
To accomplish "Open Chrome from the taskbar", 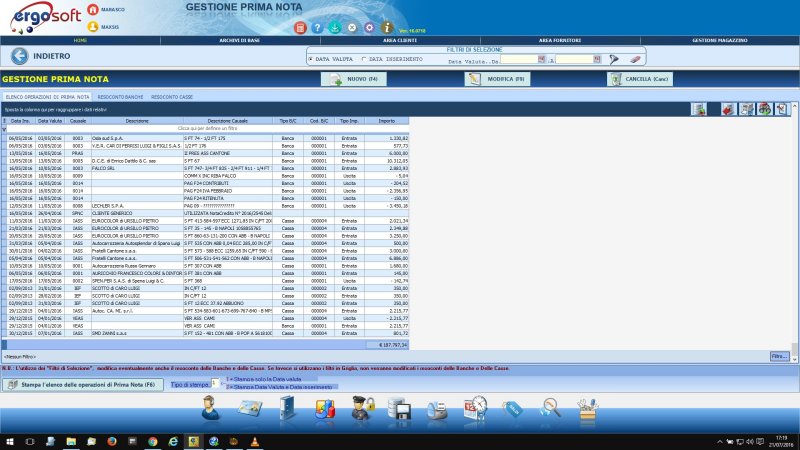I will (153, 441).
